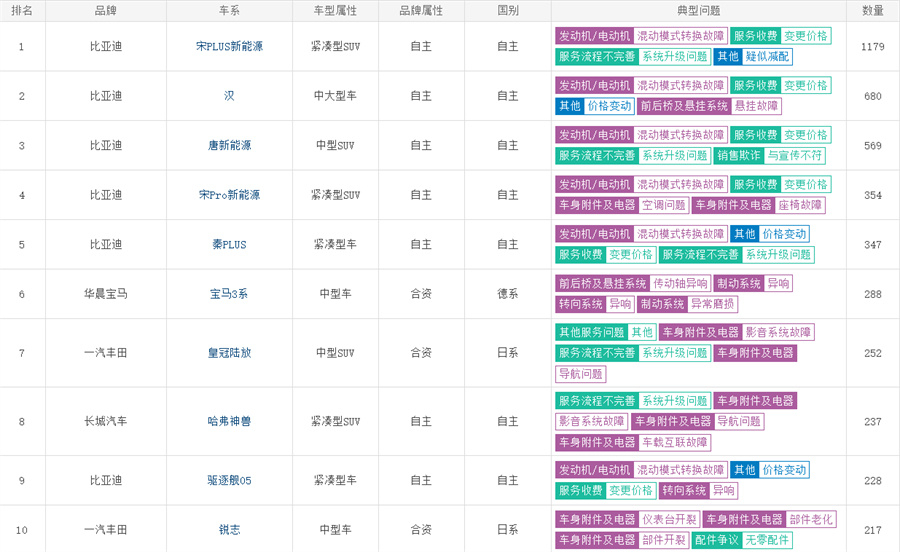The height and width of the screenshot is (552, 900).
Task: Open the 宝马3系 car series link
Action: (229, 294)
